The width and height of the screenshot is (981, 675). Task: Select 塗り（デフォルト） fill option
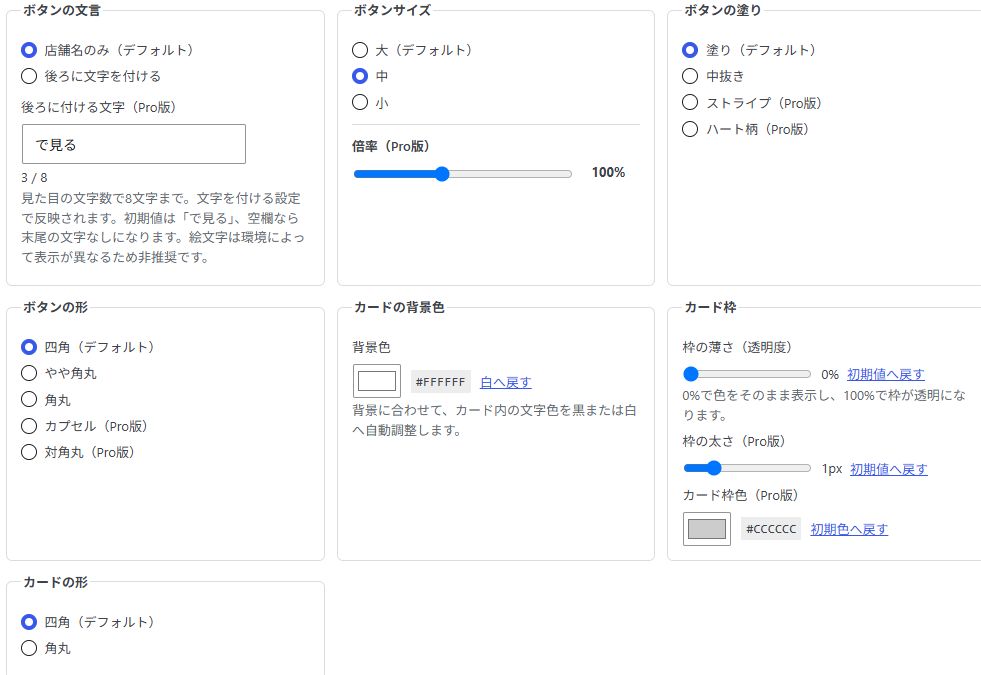click(689, 50)
